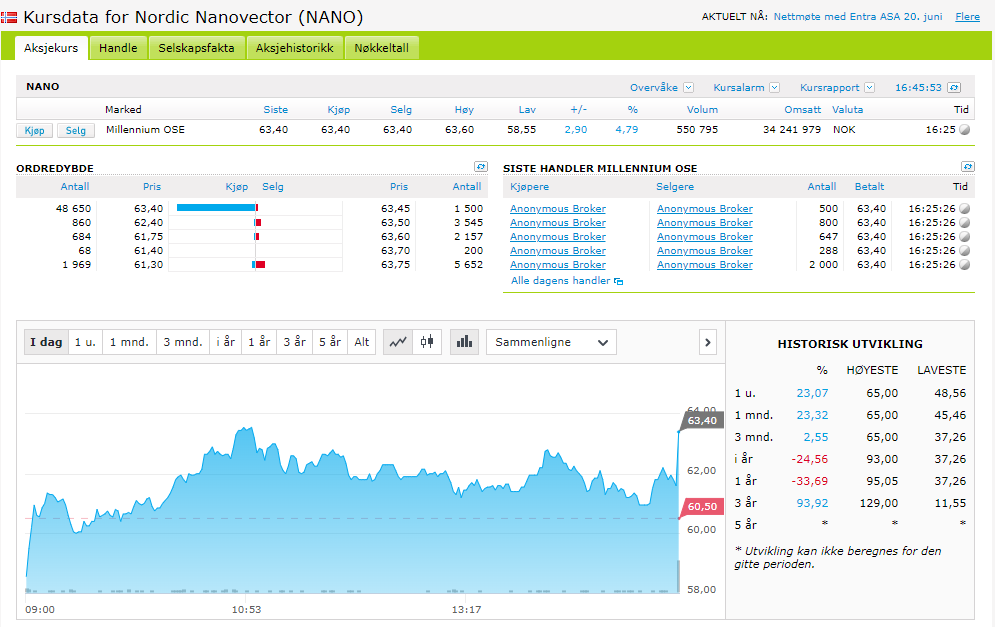Click the buy quantity 48 650 in order depth
Image resolution: width=995 pixels, height=627 pixels.
point(74,208)
